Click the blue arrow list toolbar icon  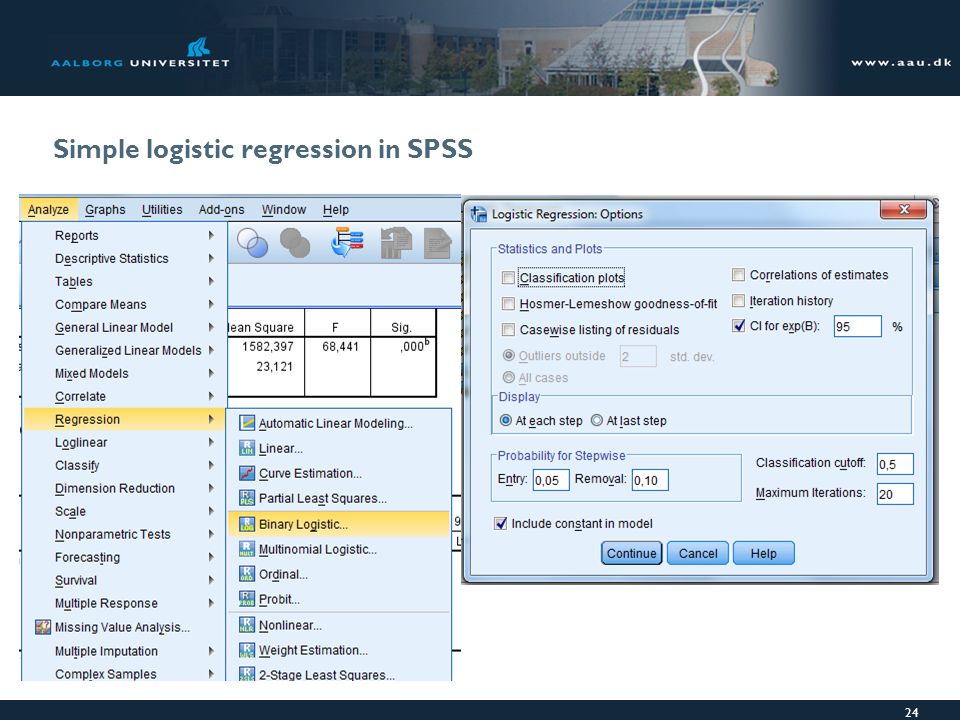[x=347, y=242]
